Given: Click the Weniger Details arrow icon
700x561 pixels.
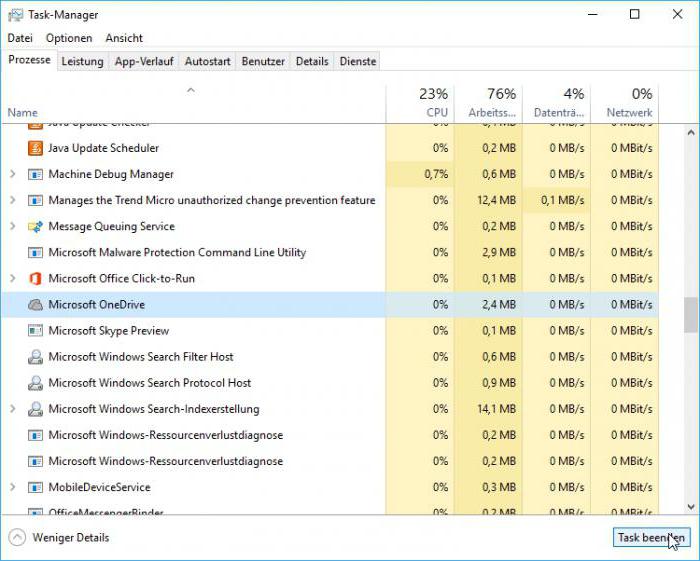Looking at the screenshot, I should (x=17, y=537).
